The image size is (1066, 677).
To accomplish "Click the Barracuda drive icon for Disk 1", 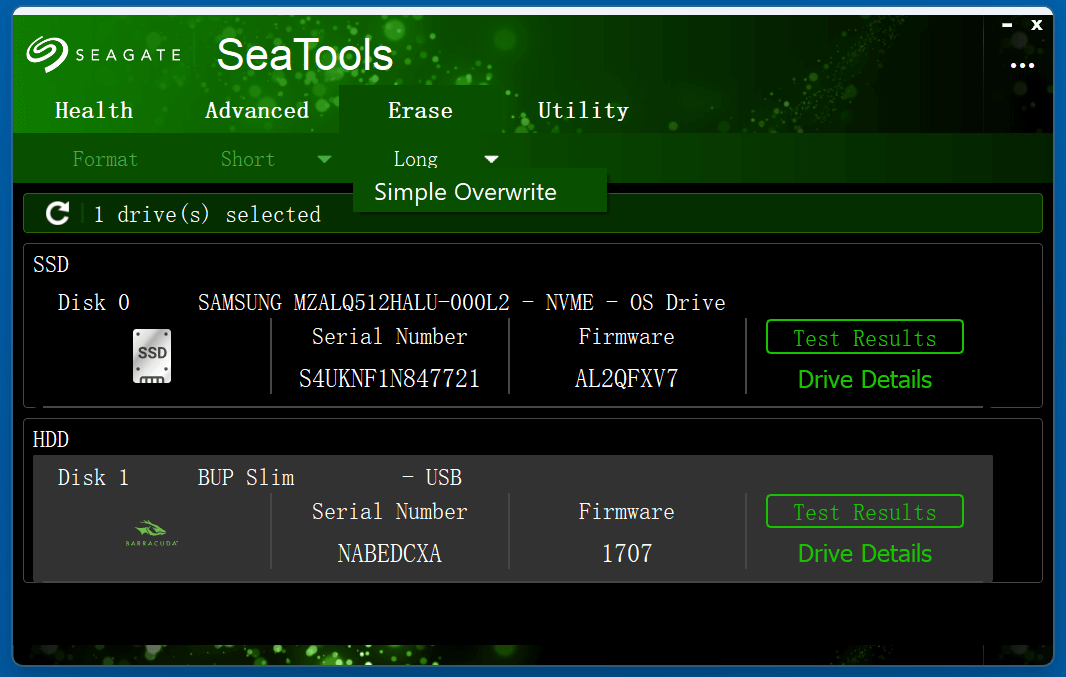I will coord(152,533).
